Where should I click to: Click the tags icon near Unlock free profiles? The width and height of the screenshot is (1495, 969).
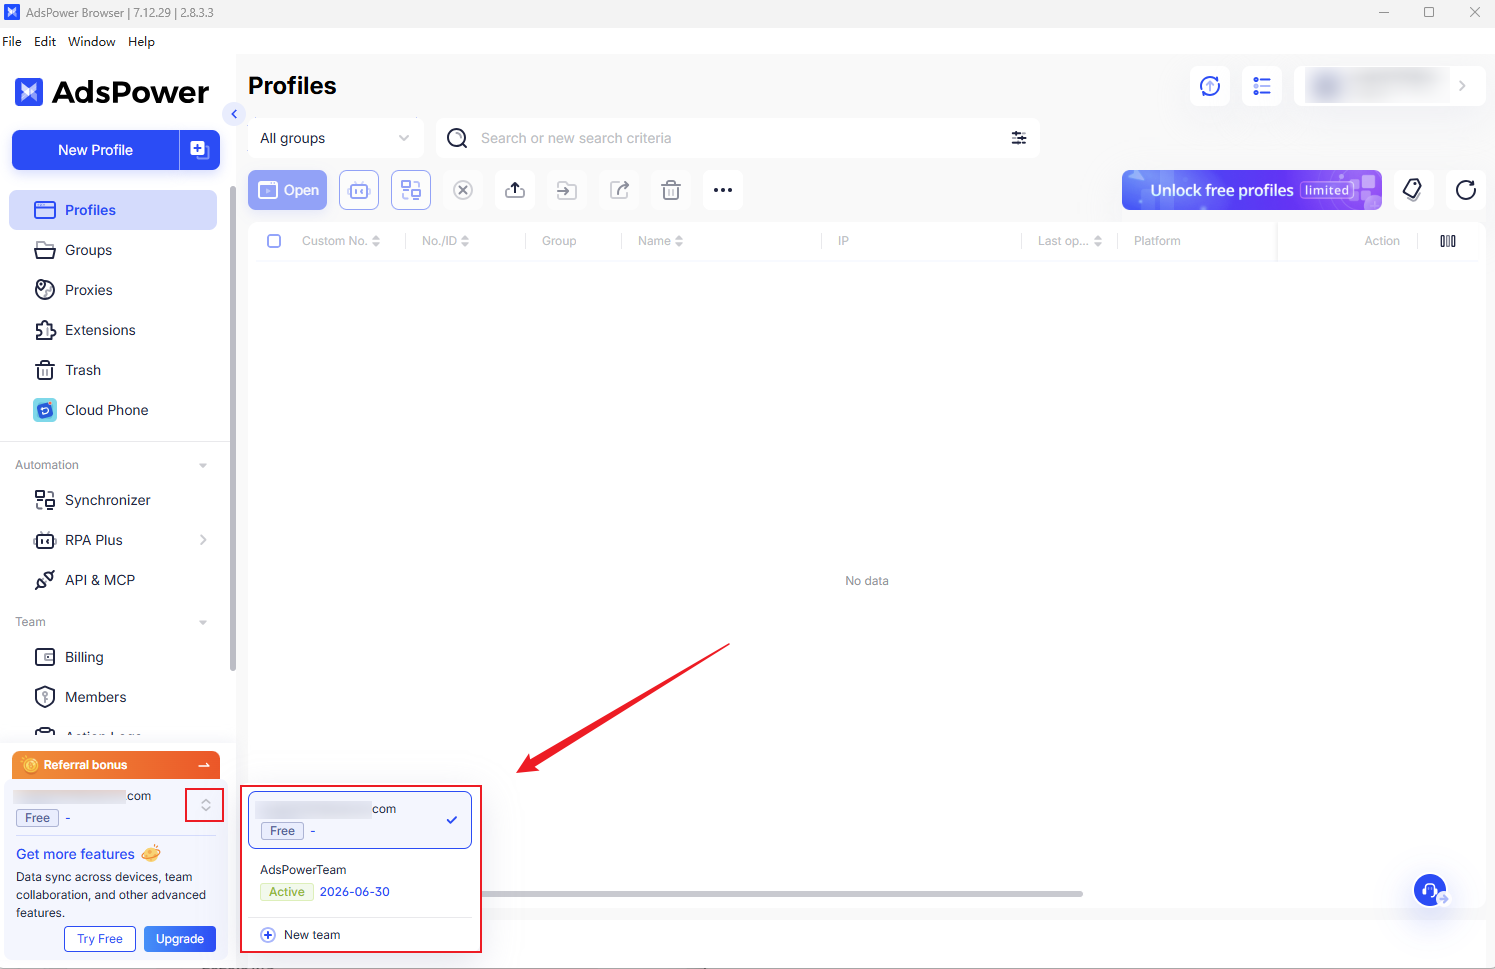tap(1414, 189)
